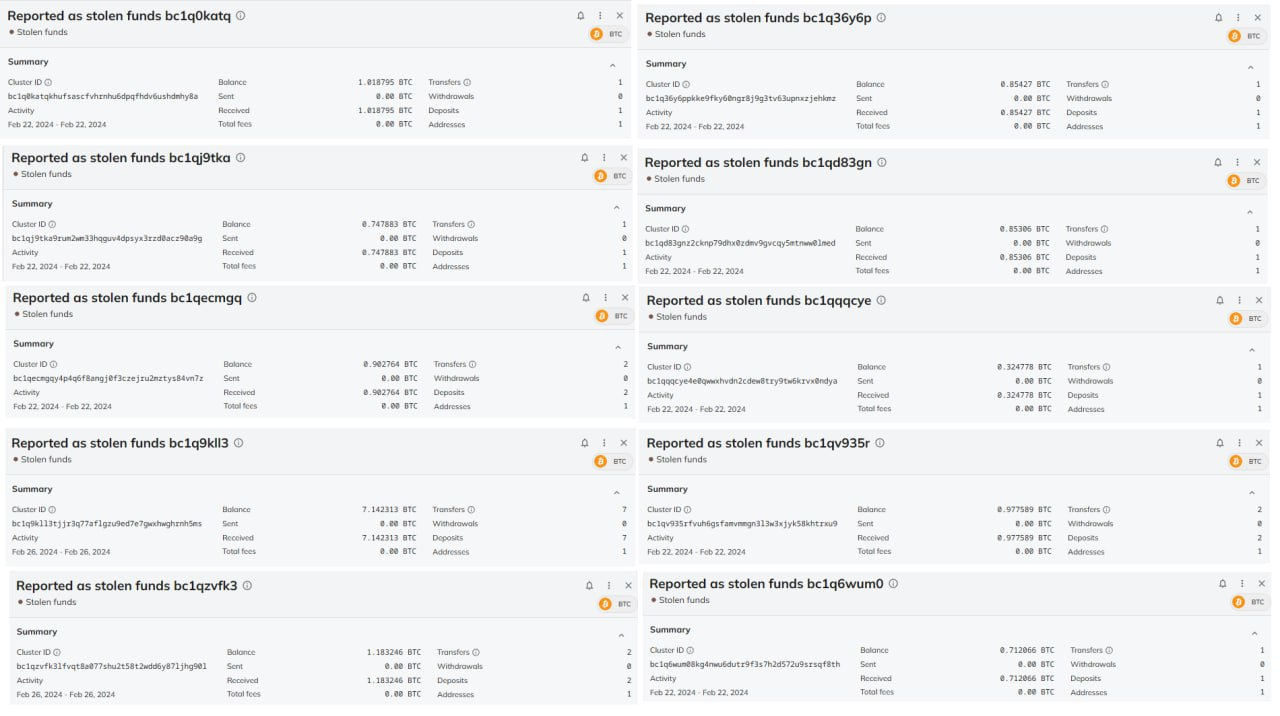
Task: Collapse Summary section of bc1qzvfk3 panel
Action: [621, 636]
